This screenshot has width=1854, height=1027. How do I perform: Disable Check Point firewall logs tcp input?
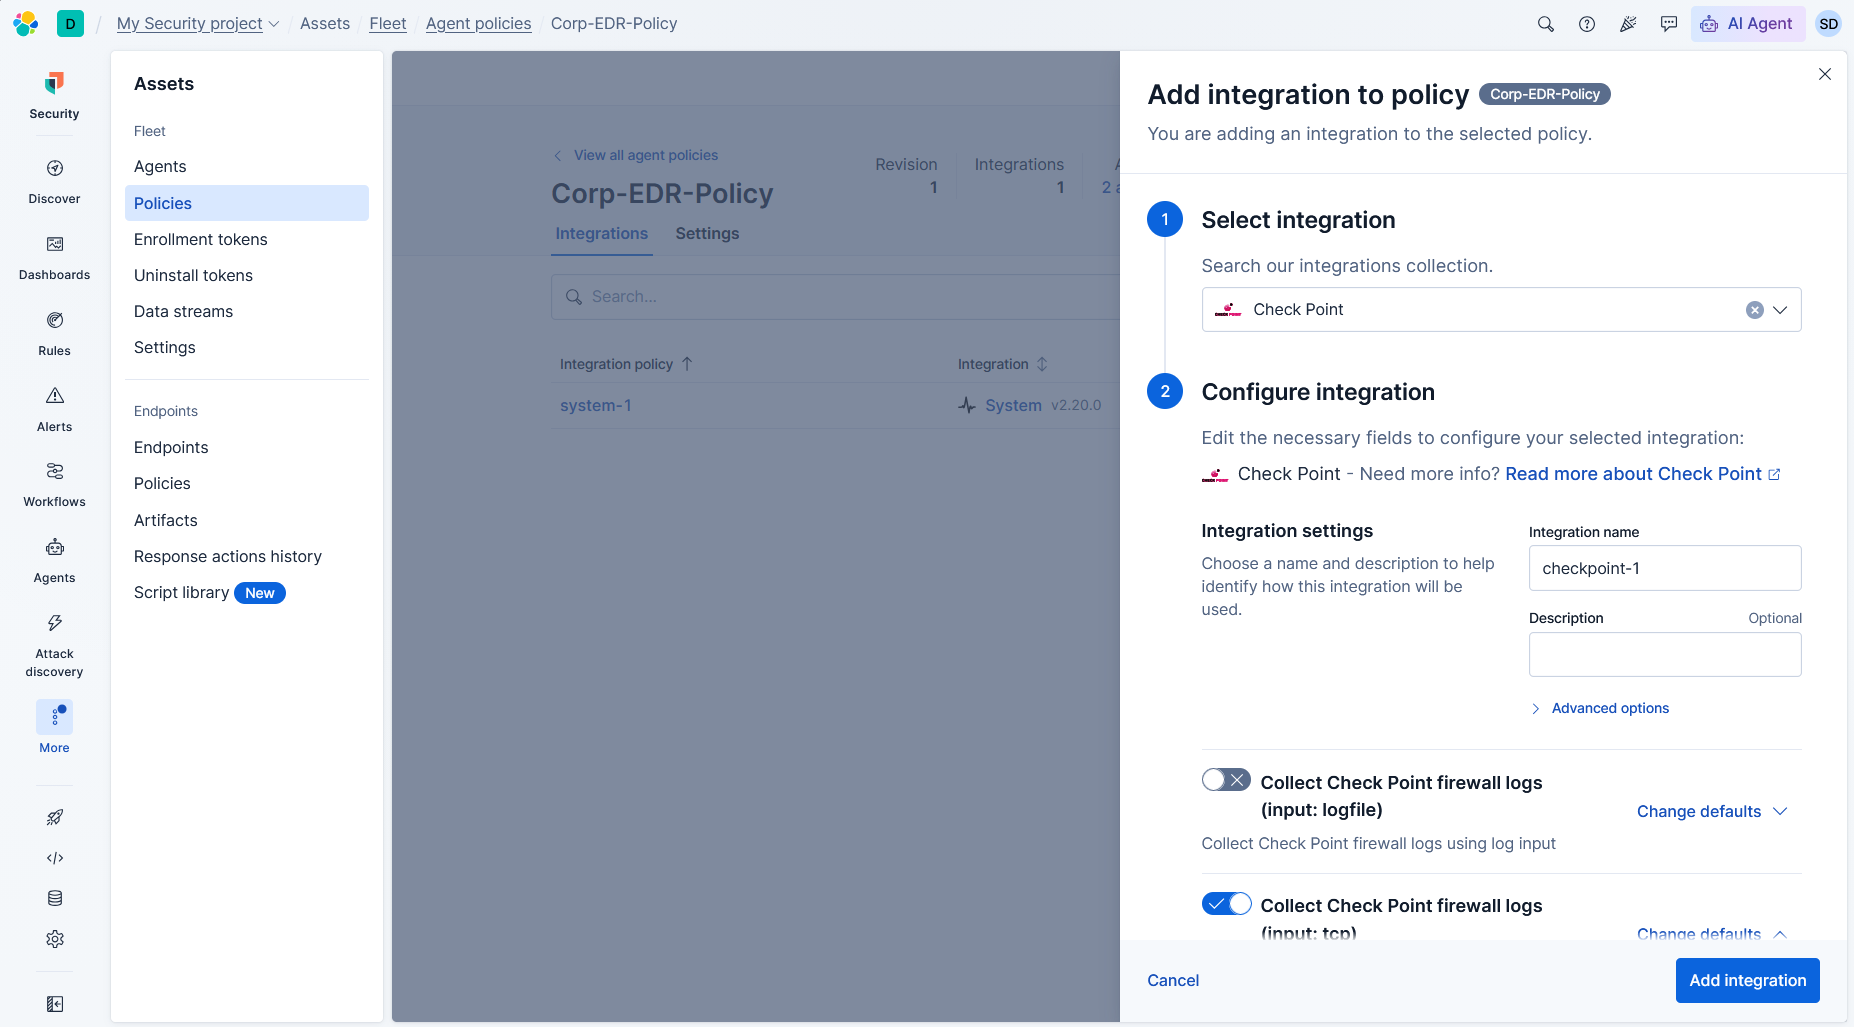1226,904
